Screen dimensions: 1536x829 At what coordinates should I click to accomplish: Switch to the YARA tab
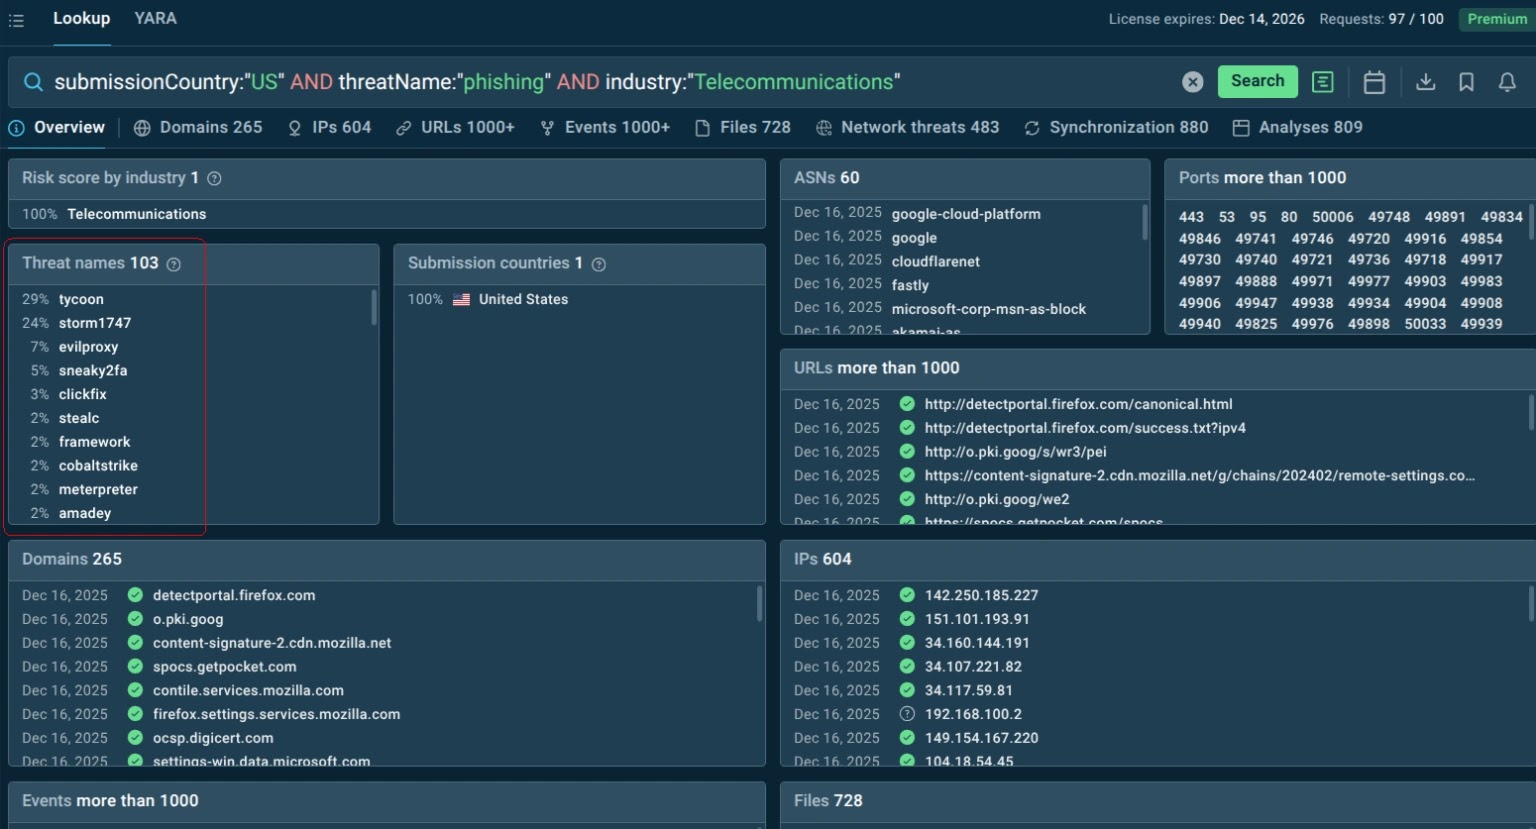(155, 19)
